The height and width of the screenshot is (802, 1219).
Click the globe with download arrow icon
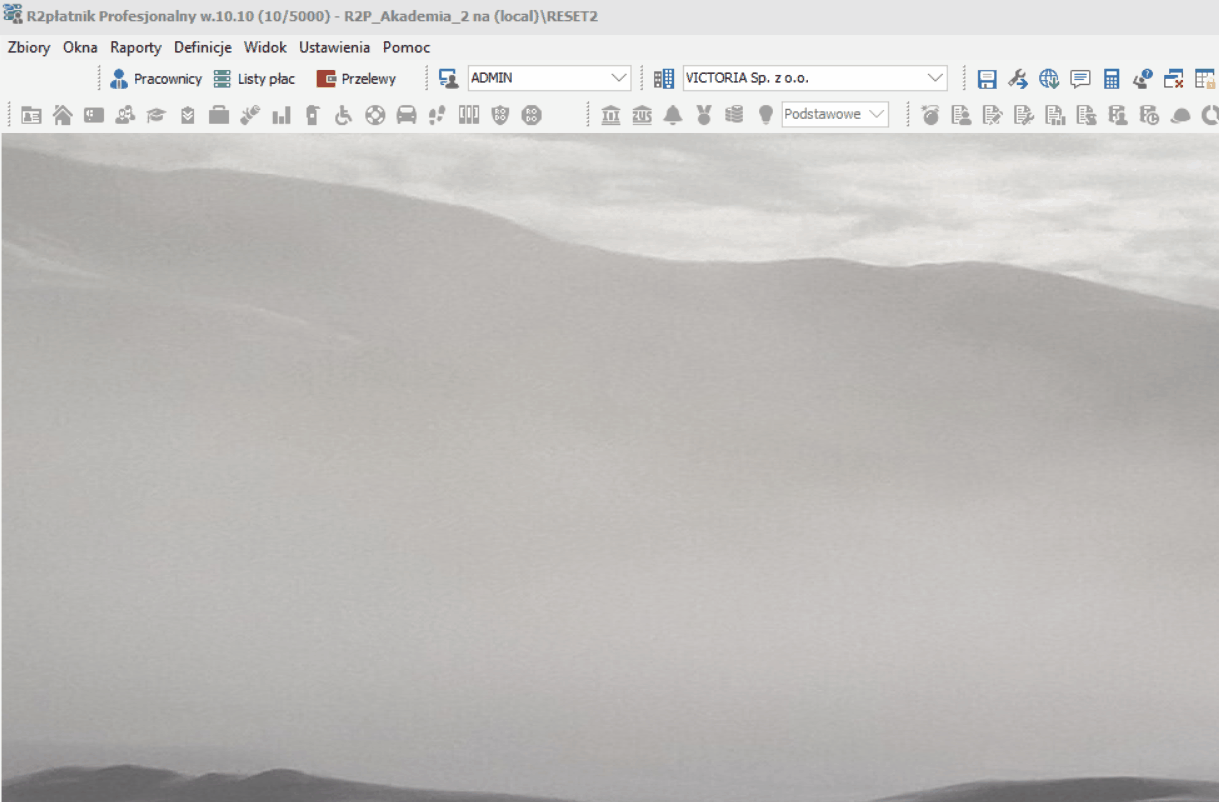coord(1048,79)
